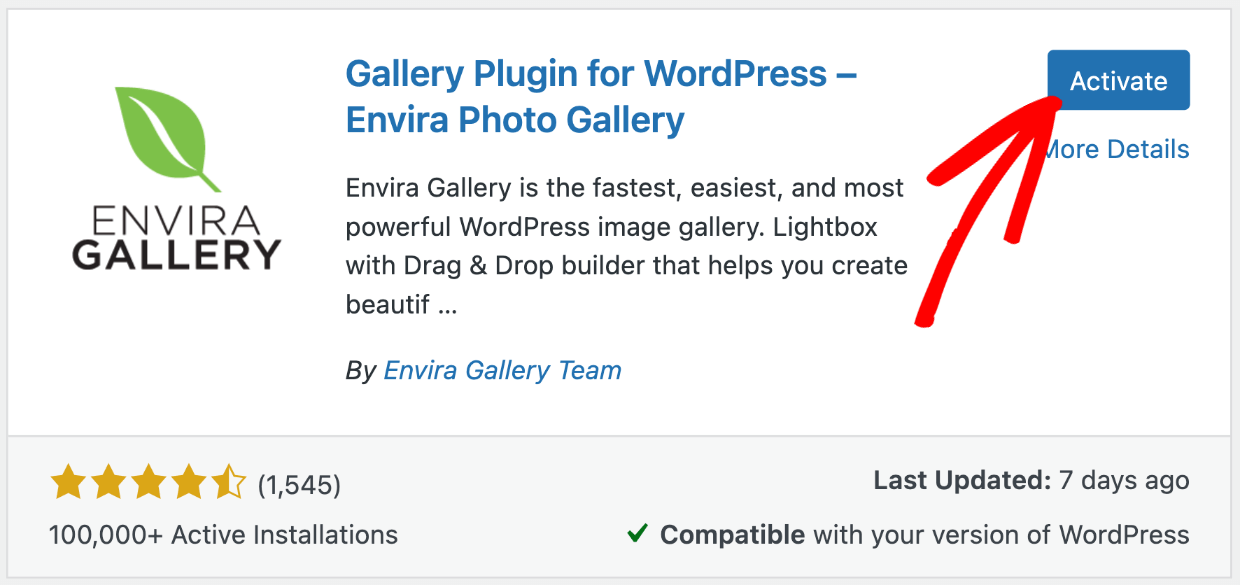The width and height of the screenshot is (1240, 585).
Task: Select the first gold rating star
Action: 68,483
